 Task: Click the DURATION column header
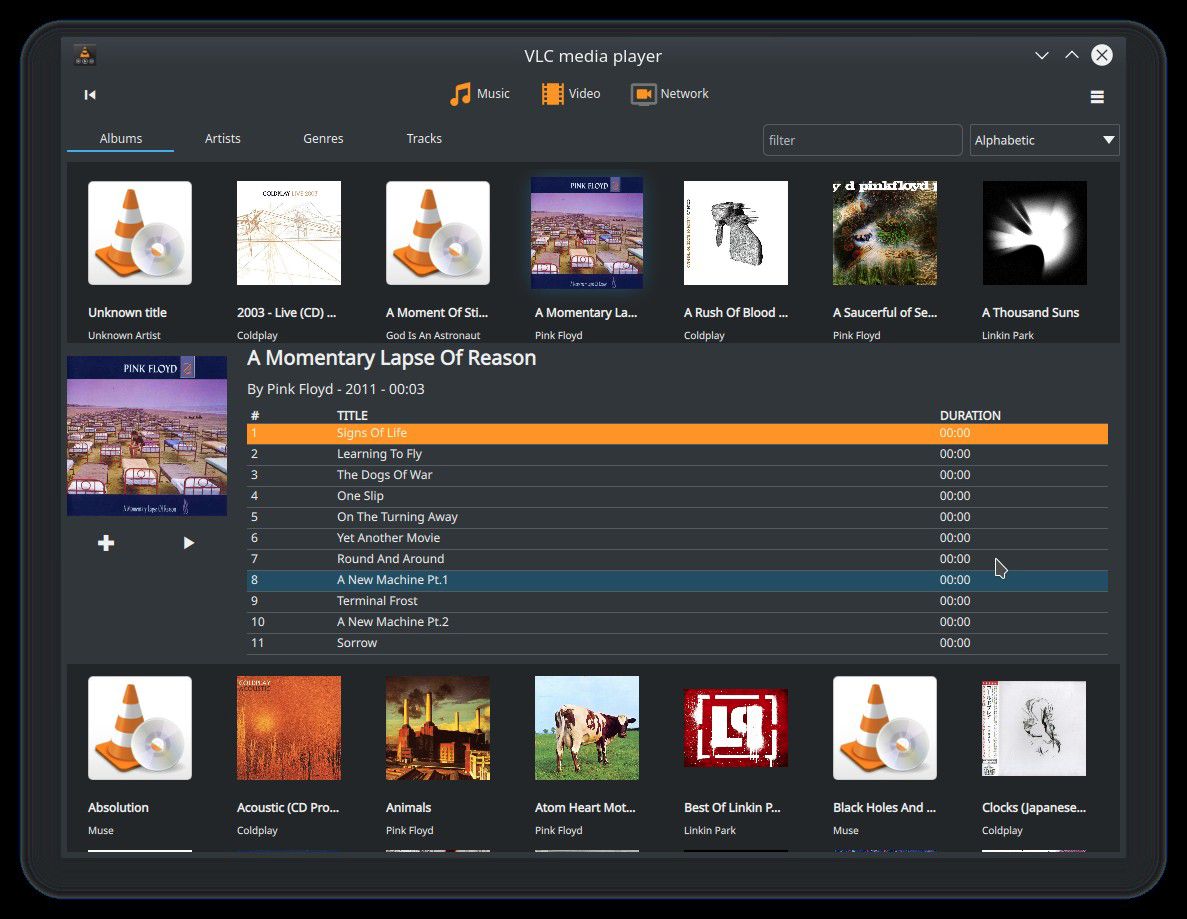pyautogui.click(x=970, y=416)
